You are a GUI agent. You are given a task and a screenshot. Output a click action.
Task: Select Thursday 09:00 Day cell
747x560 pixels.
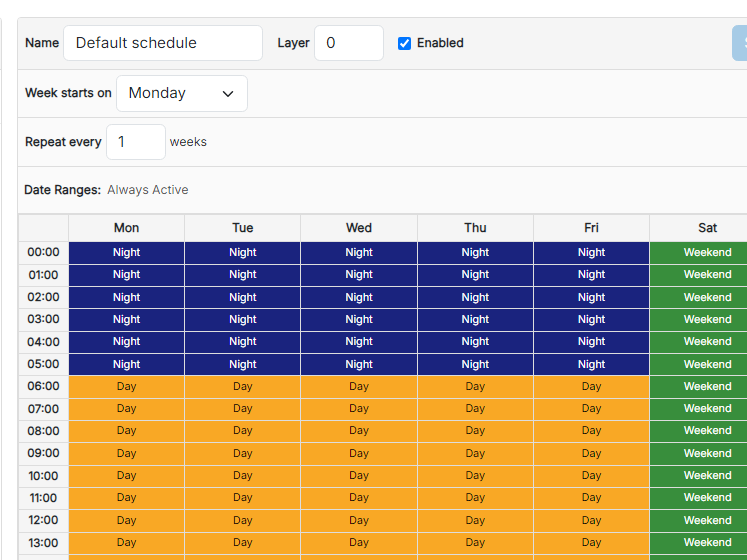(475, 453)
